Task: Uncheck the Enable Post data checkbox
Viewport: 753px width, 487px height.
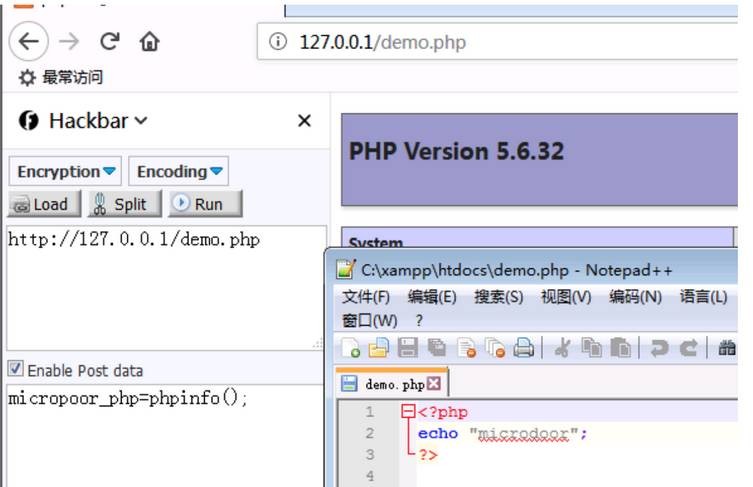Action: pos(15,370)
